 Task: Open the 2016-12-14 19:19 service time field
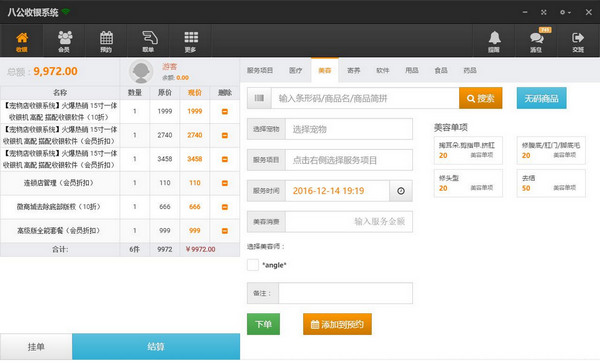click(x=337, y=191)
